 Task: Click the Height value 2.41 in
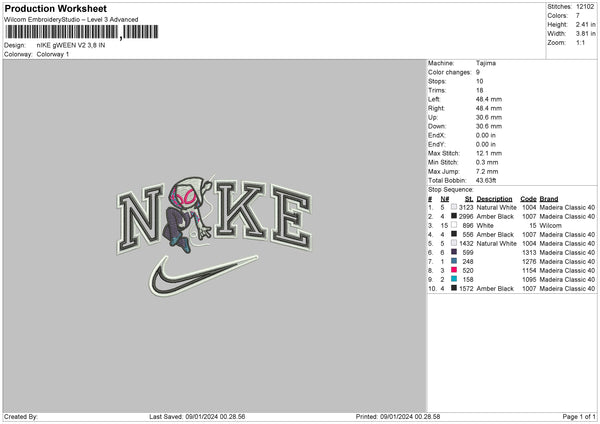tap(585, 24)
